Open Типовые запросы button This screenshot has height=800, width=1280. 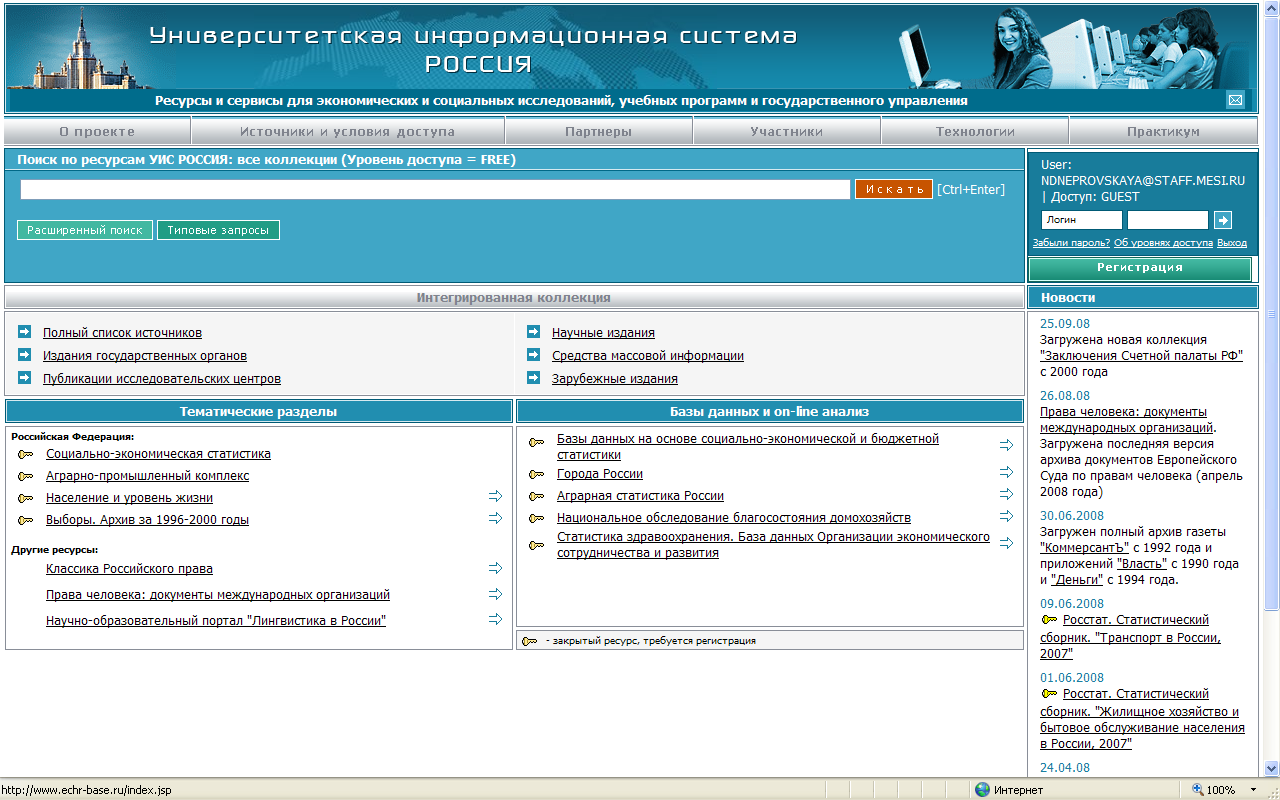coord(218,230)
